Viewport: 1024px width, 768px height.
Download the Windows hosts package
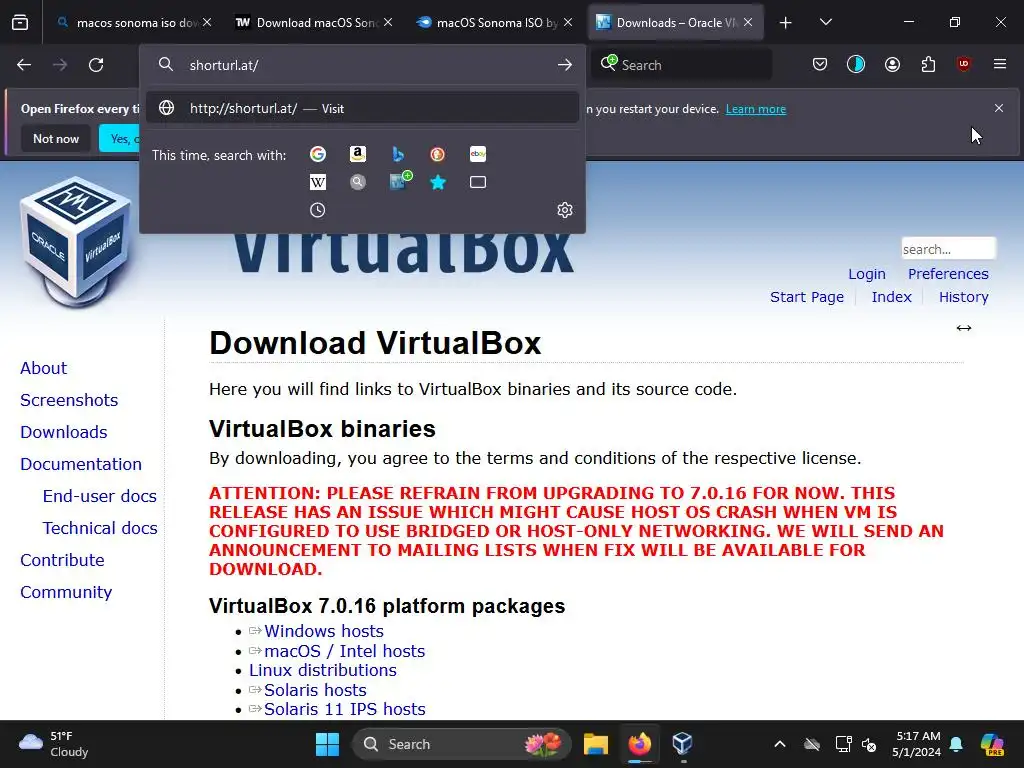[x=324, y=631]
